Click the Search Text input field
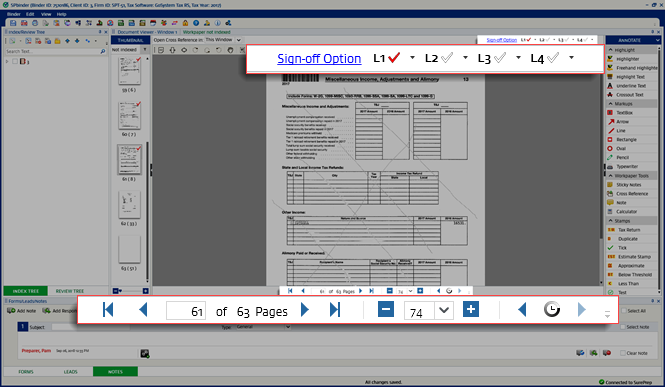The image size is (665, 387). pyautogui.click(x=52, y=51)
